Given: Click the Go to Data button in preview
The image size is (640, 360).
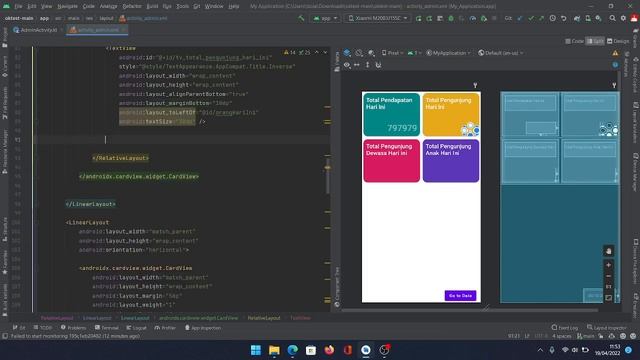Looking at the screenshot, I should [460, 296].
